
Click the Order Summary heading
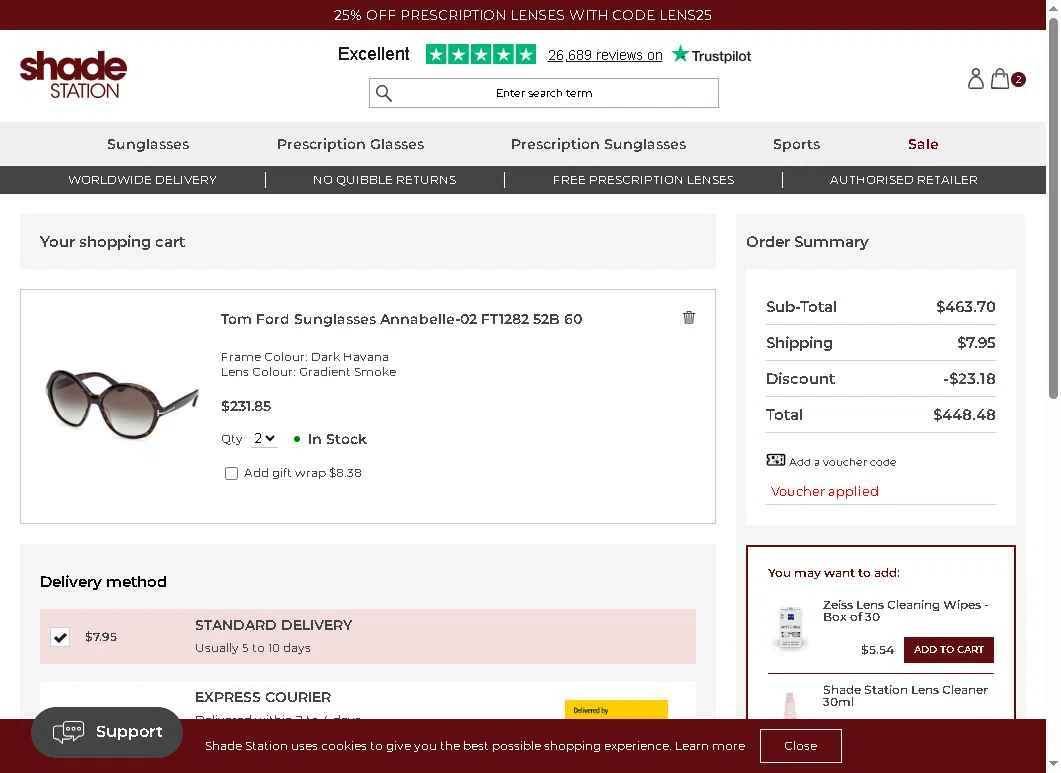click(x=807, y=242)
